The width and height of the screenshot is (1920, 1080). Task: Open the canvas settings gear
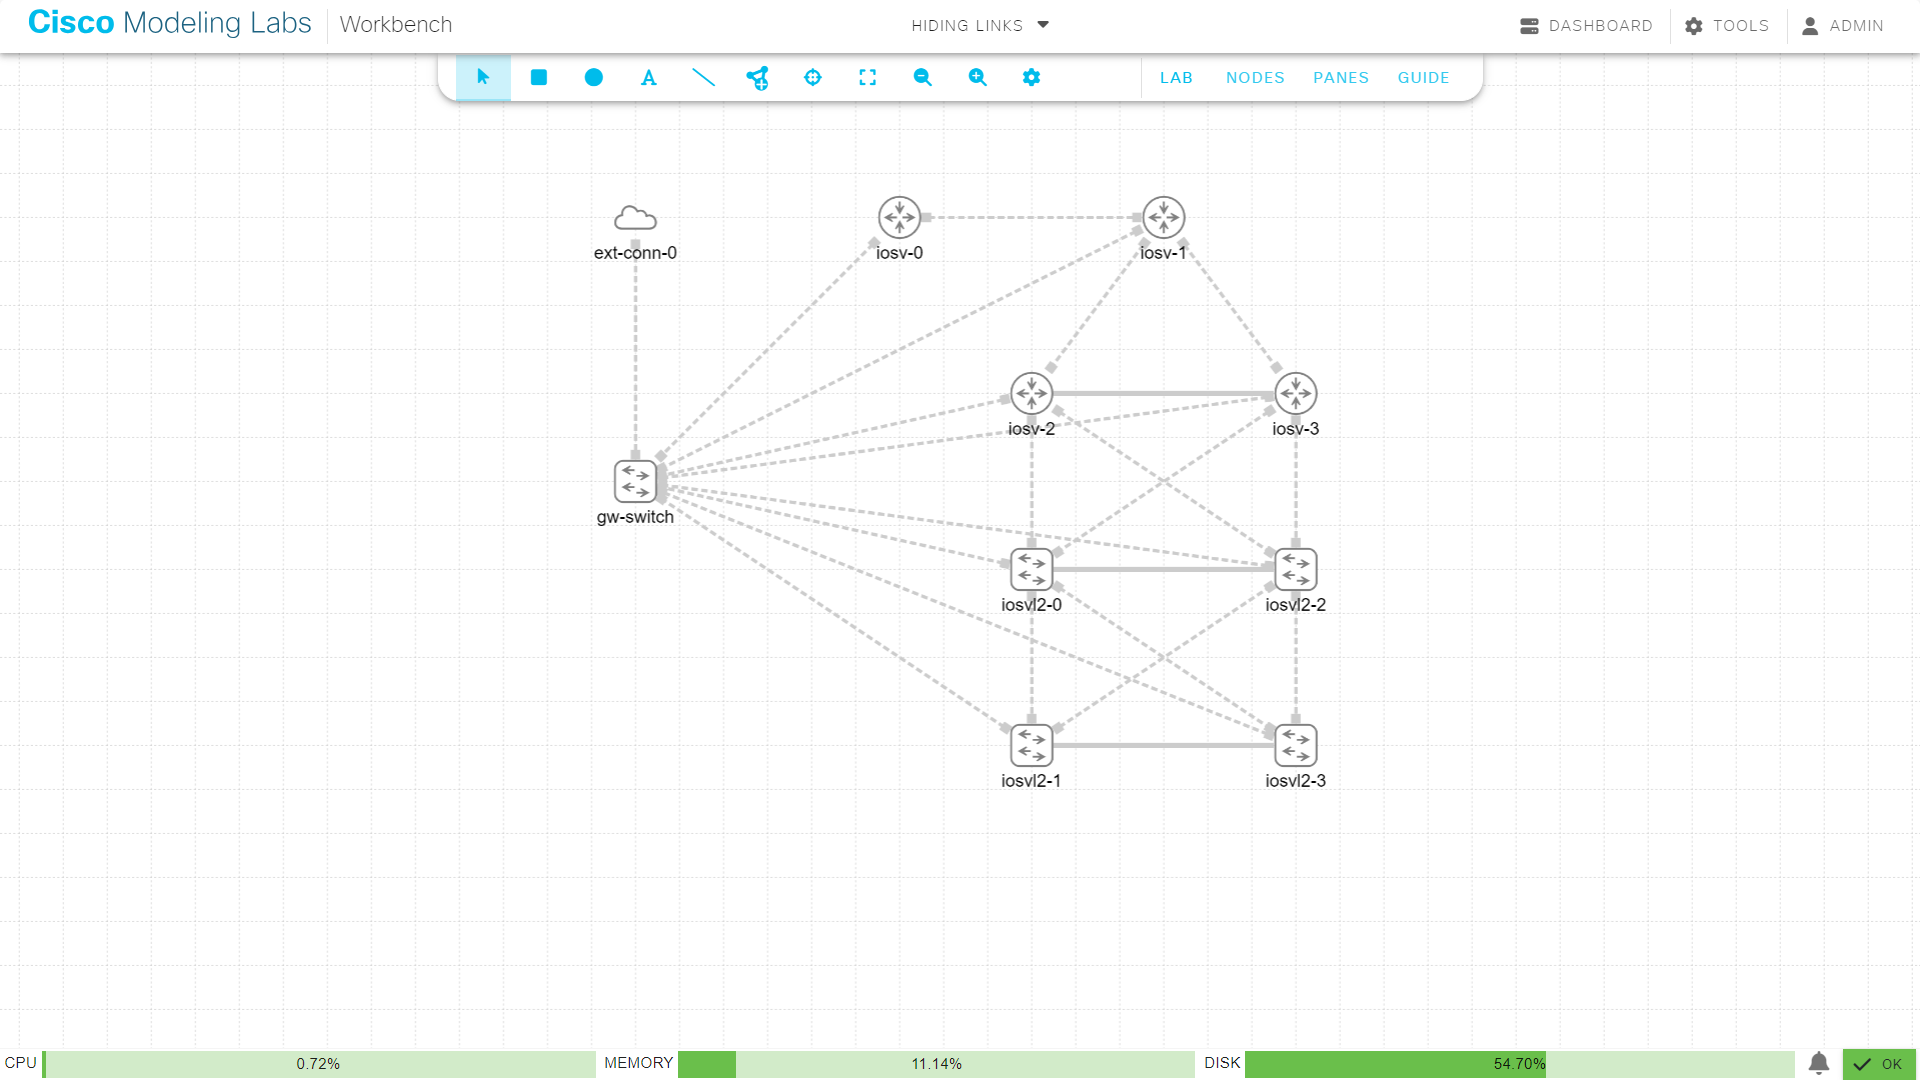coord(1031,77)
